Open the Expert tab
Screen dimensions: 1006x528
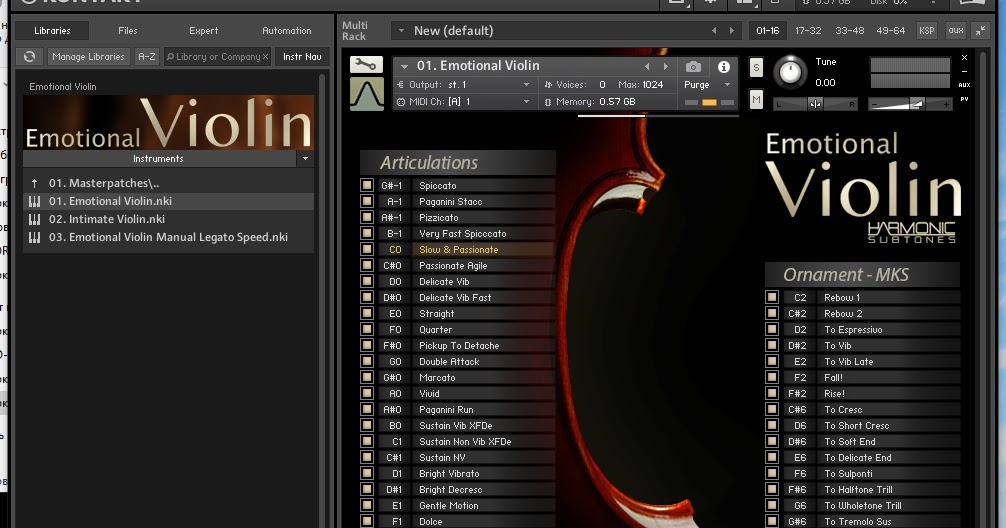[x=203, y=30]
